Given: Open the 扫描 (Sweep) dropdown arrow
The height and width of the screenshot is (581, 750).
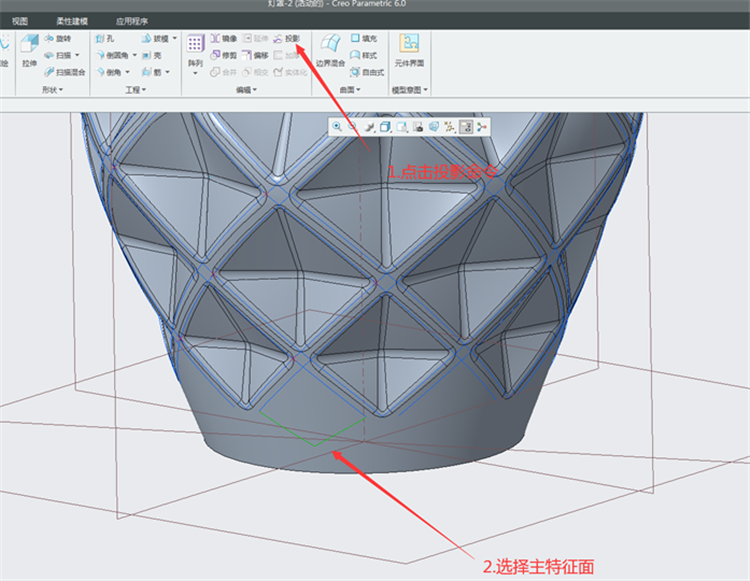Looking at the screenshot, I should [77, 55].
